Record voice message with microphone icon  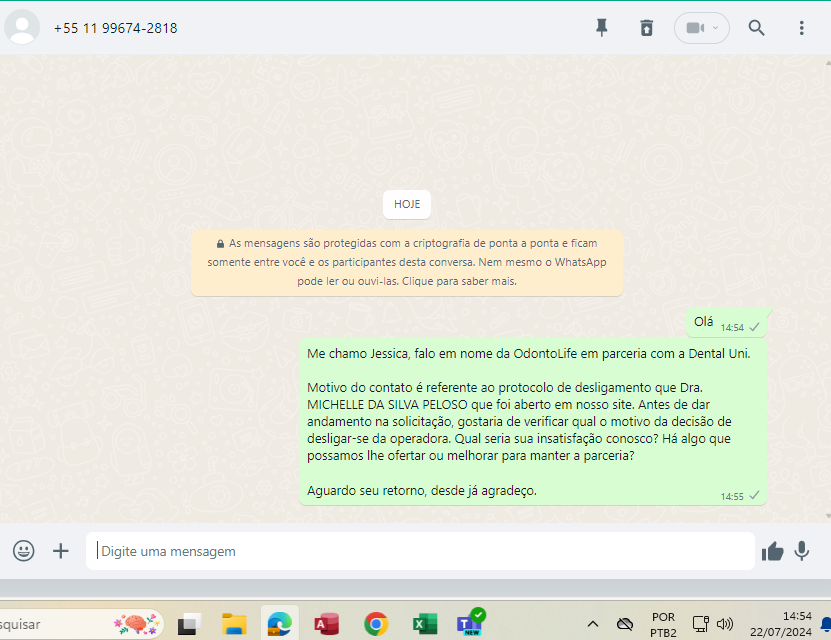click(802, 551)
